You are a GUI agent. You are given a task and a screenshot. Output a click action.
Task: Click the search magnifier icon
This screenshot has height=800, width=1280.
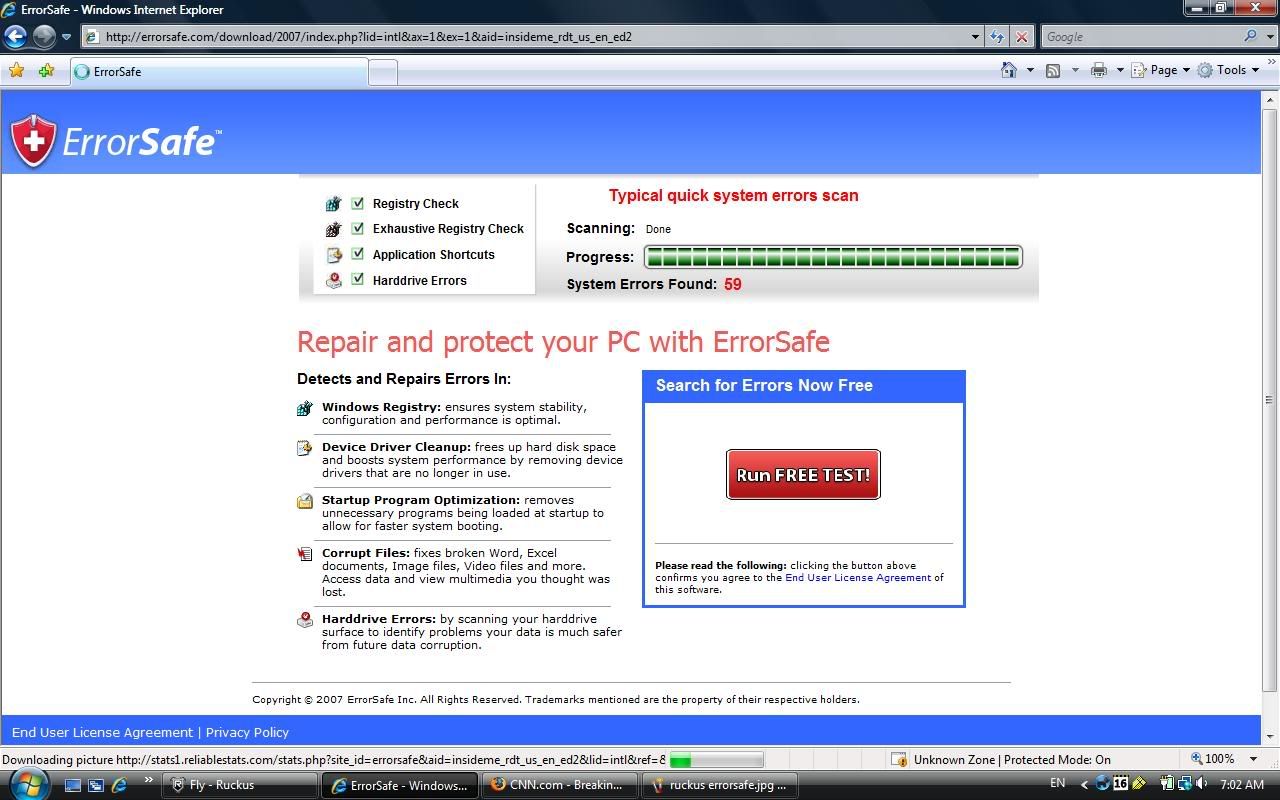tap(1250, 37)
